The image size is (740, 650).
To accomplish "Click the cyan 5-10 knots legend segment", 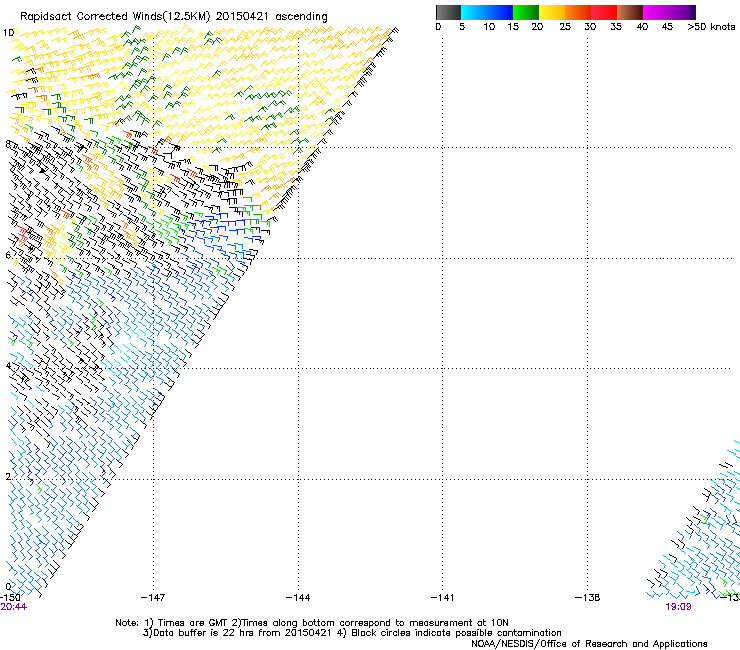I will (474, 12).
